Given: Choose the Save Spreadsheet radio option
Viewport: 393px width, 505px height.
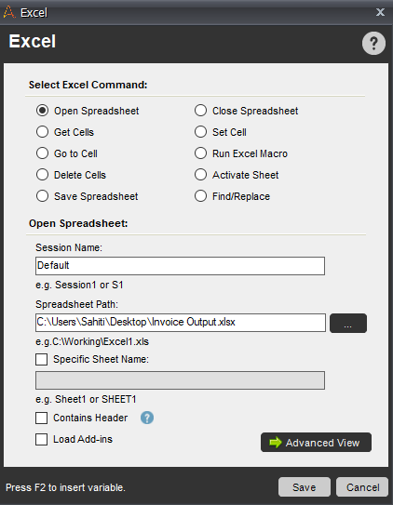Looking at the screenshot, I should tap(42, 196).
